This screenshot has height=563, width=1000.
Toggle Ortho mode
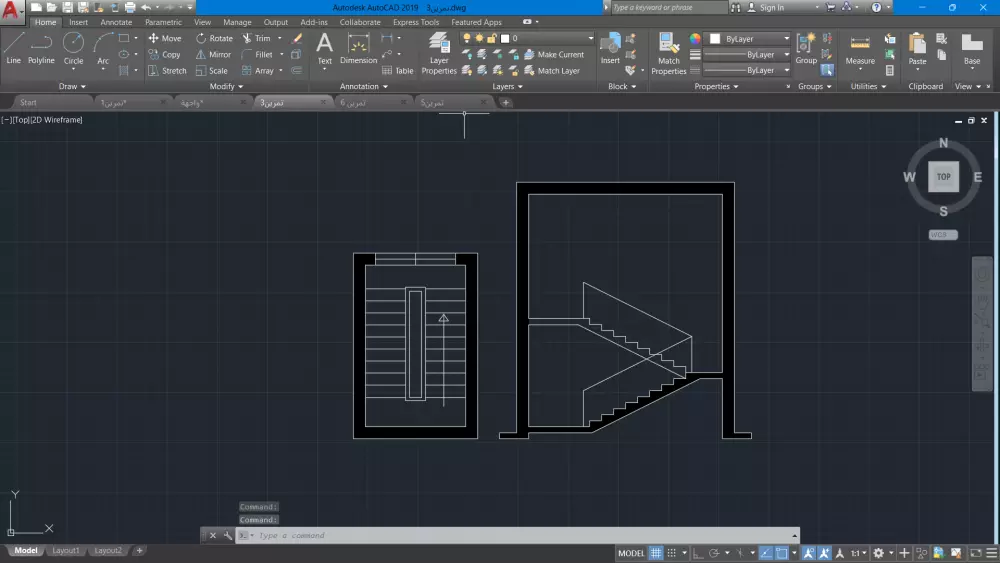click(x=698, y=553)
